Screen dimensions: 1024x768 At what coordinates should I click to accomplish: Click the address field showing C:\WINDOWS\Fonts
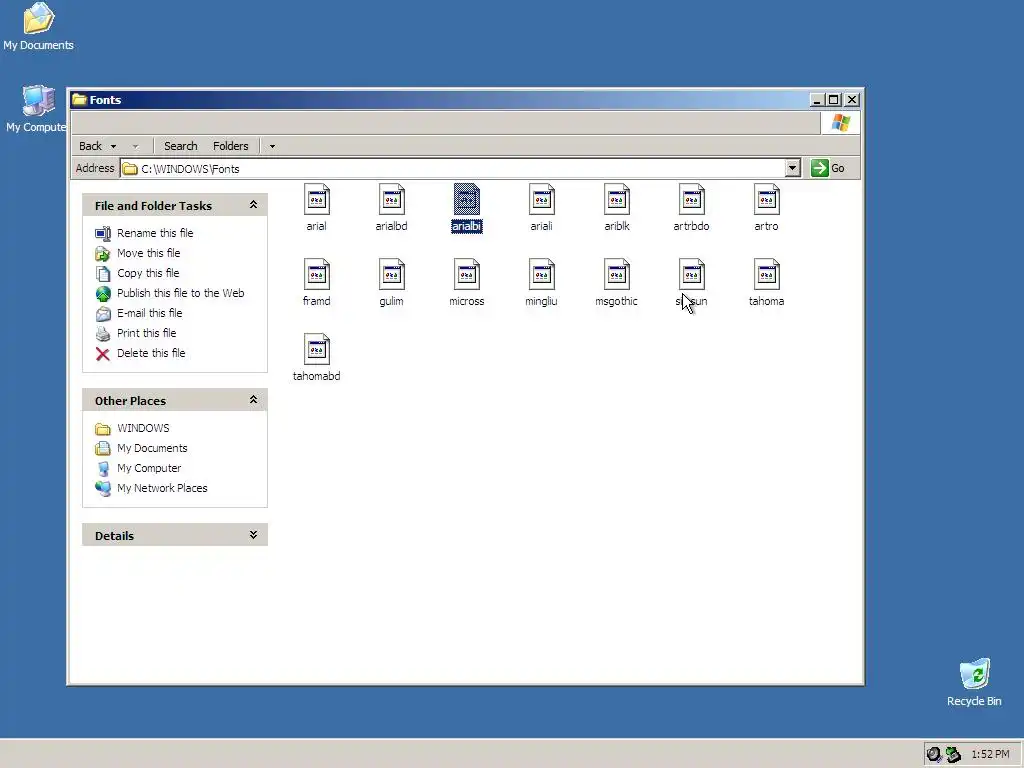click(x=453, y=168)
